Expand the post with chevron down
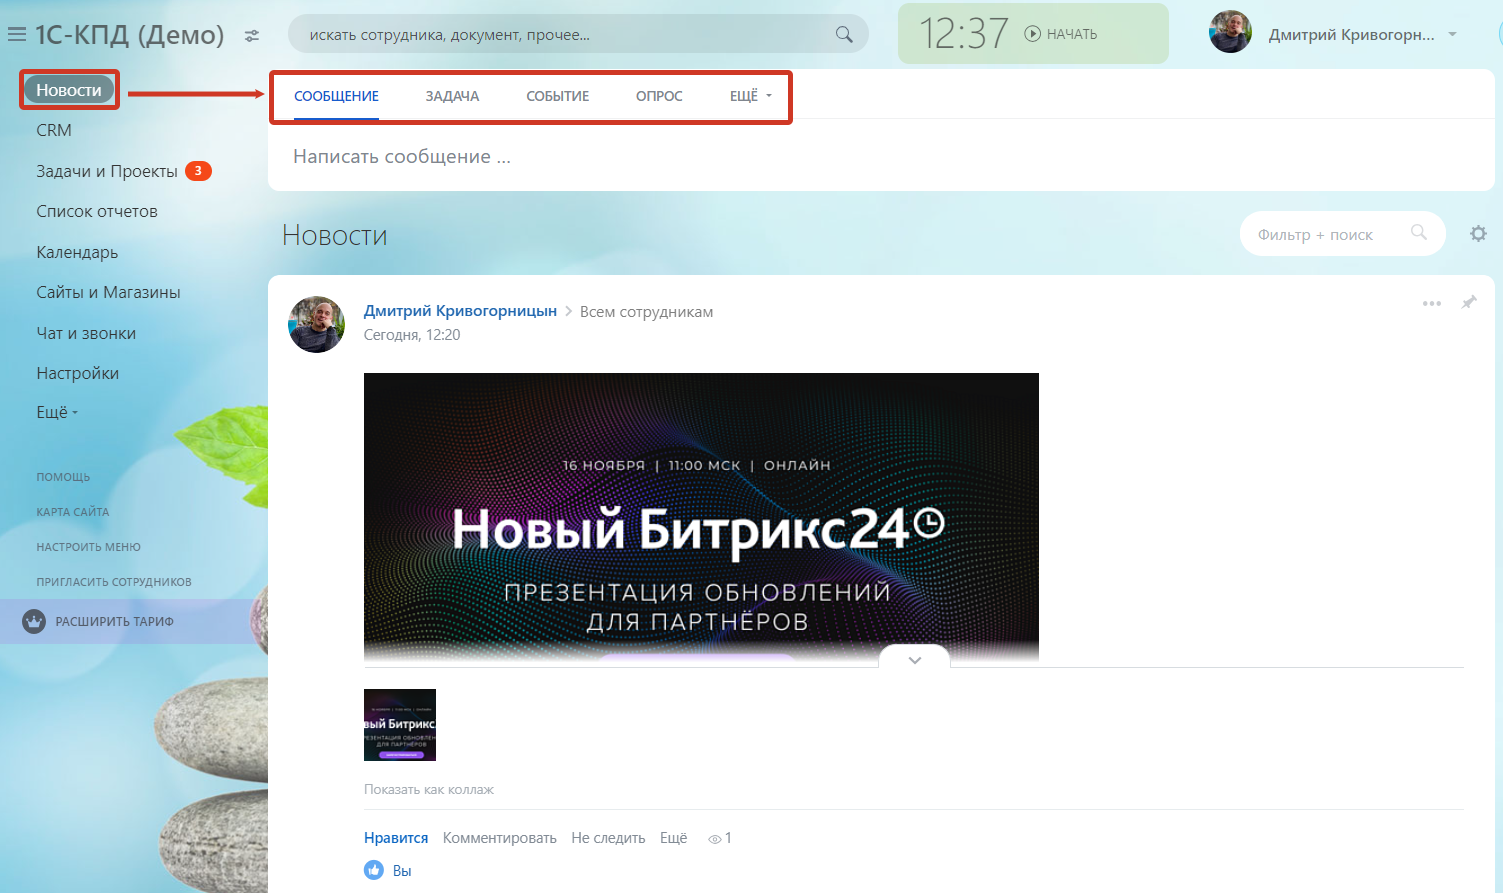 [x=914, y=659]
